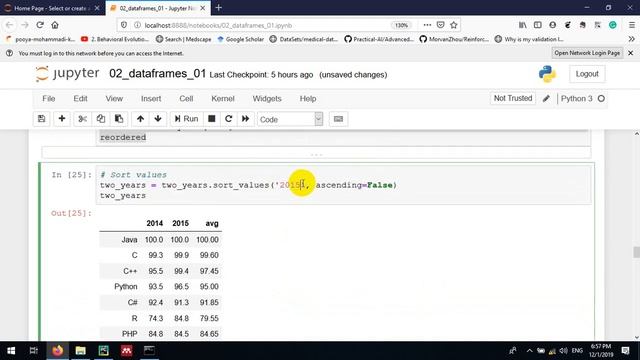
Task: Expand collapsed output ellipsis above cell 25
Action: click(316, 154)
